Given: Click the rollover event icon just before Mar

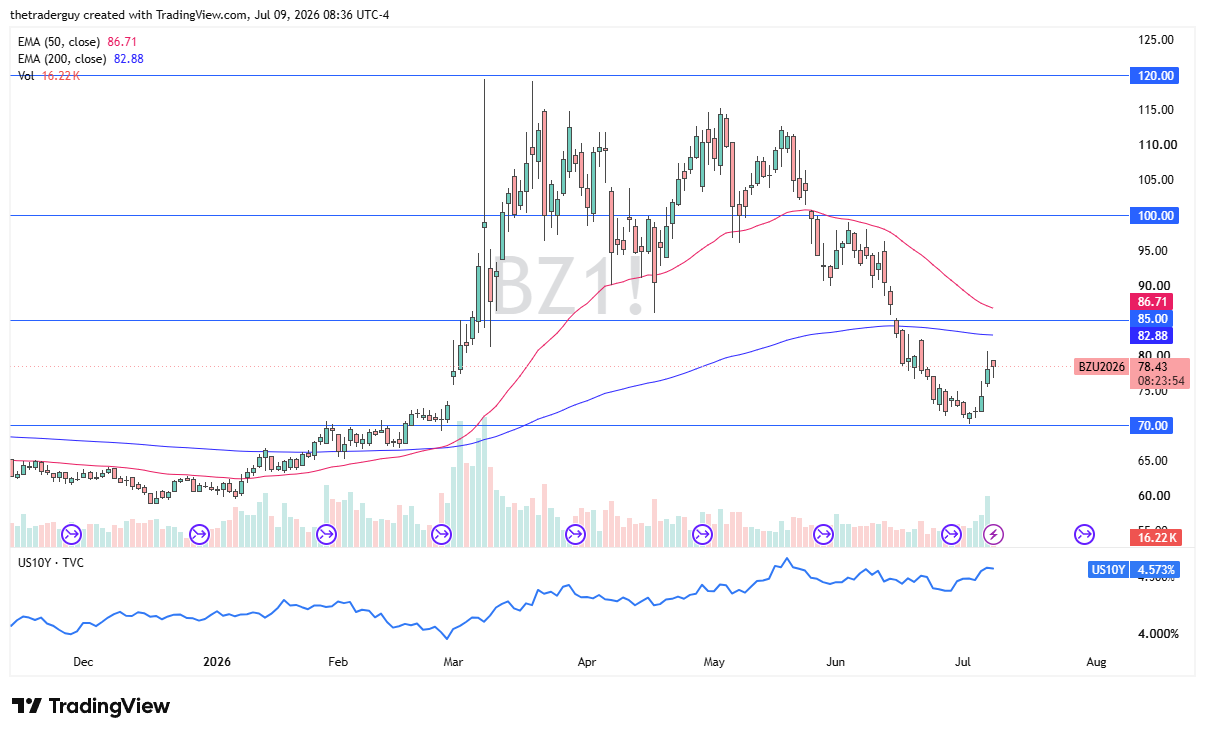Looking at the screenshot, I should 441,535.
